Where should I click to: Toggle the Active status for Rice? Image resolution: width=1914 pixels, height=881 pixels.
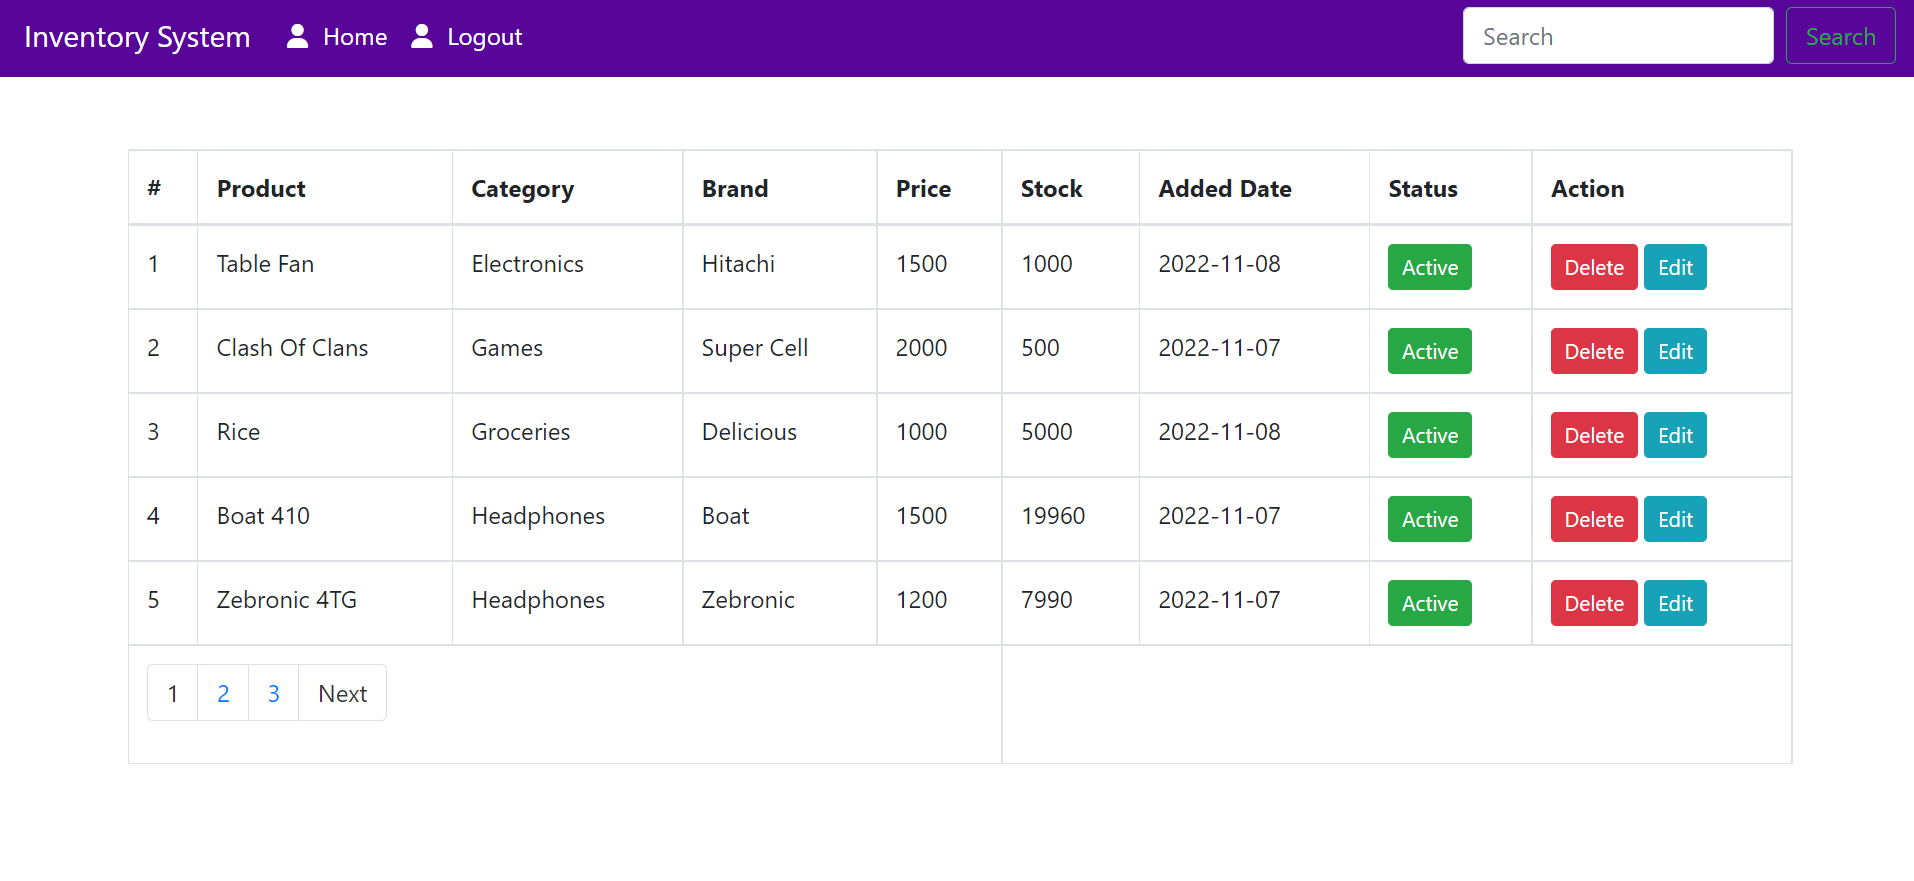[1428, 435]
